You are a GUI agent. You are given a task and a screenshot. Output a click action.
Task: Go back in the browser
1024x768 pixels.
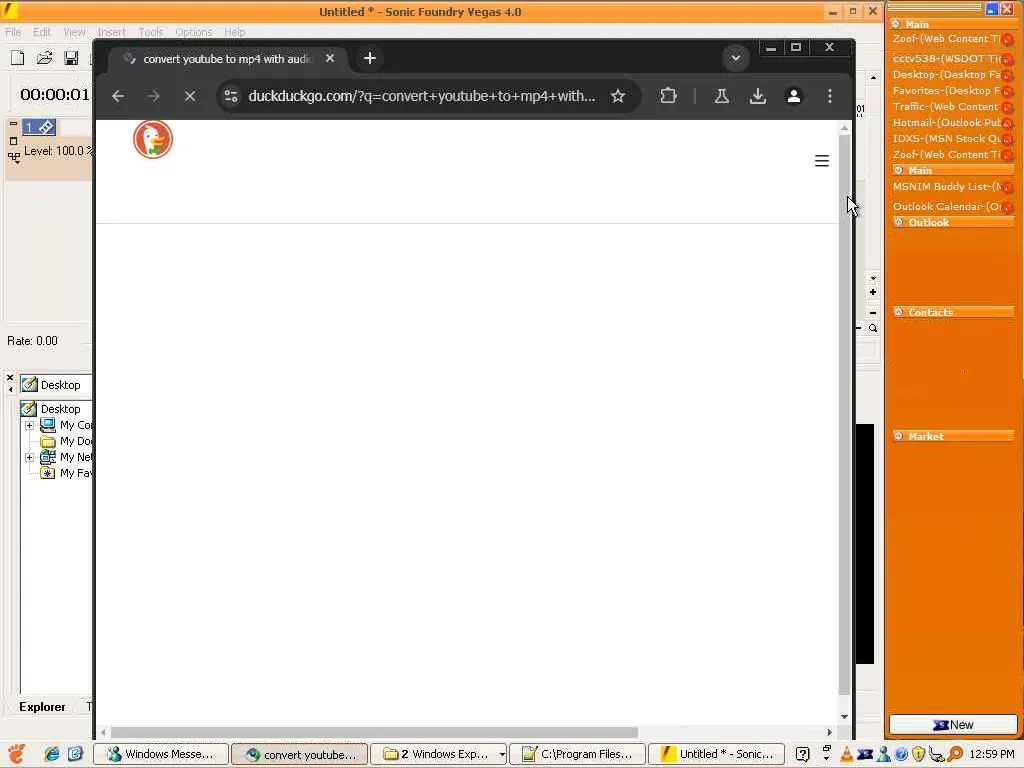click(x=118, y=96)
